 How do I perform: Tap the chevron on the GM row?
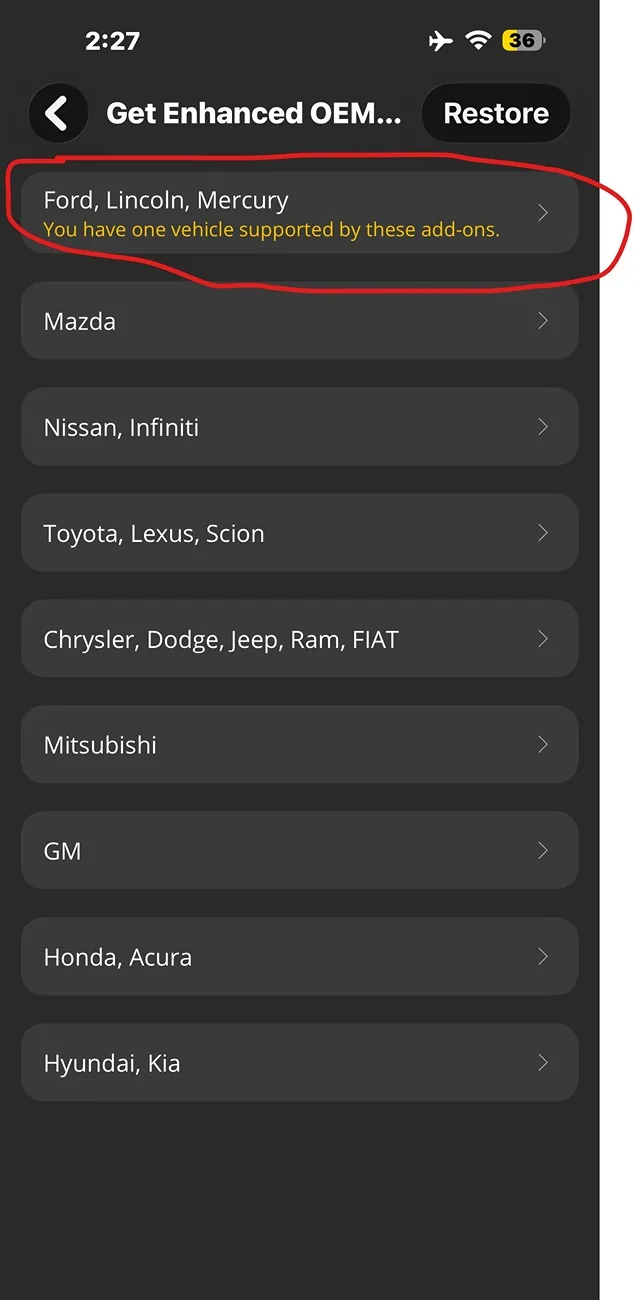click(x=543, y=851)
